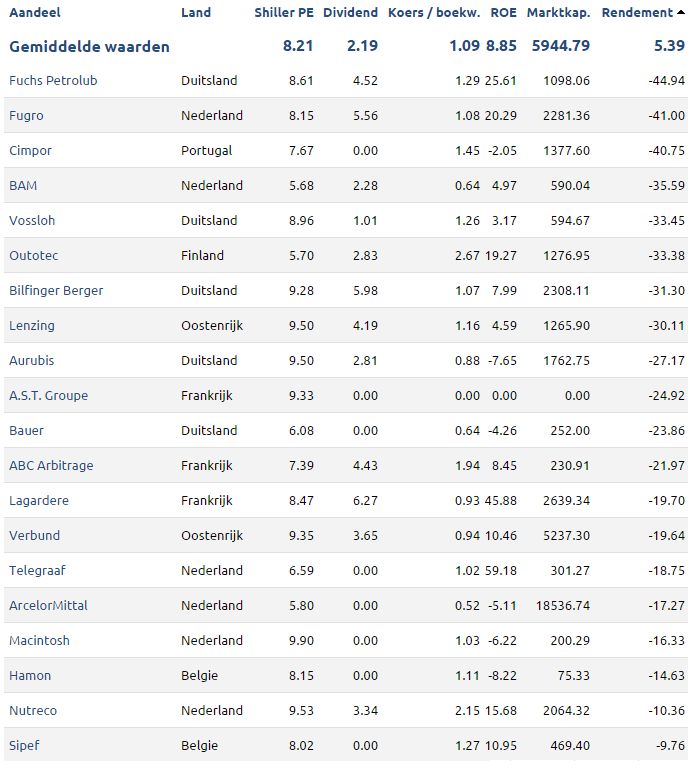
Task: Select the Cimpor stock link
Action: (x=30, y=150)
